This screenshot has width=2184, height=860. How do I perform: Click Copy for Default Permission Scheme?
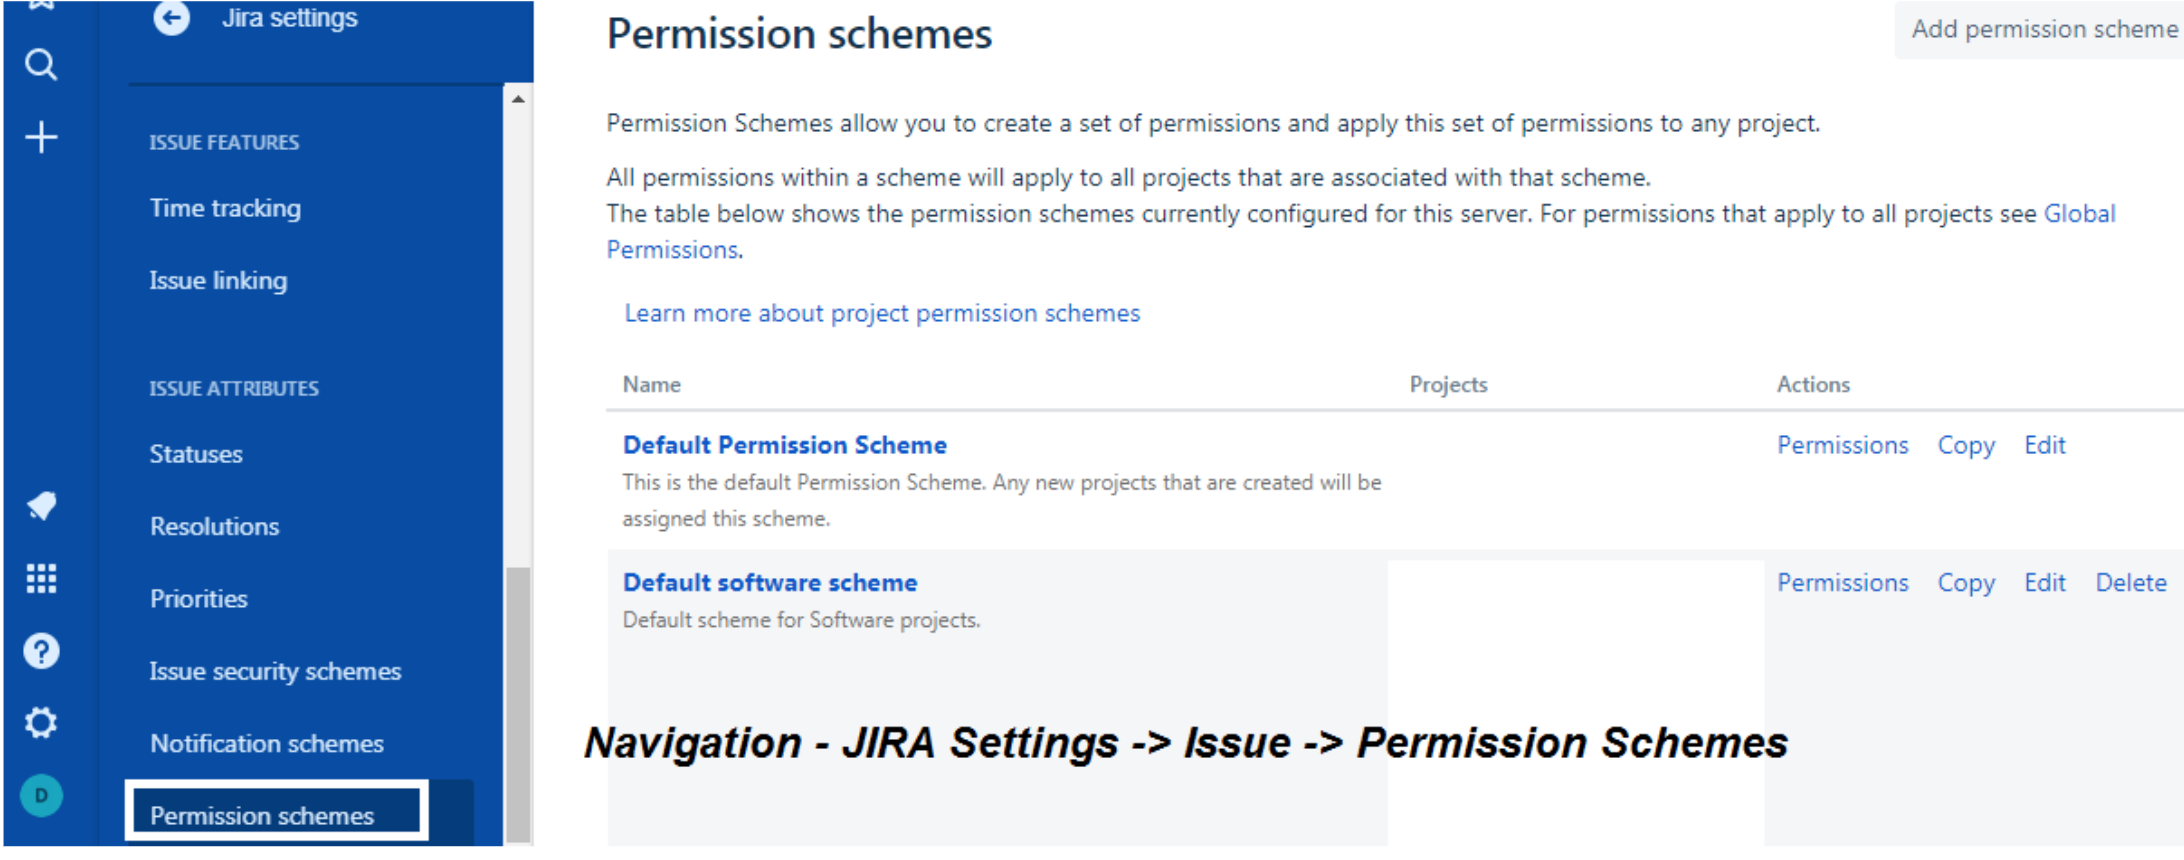(x=1966, y=446)
